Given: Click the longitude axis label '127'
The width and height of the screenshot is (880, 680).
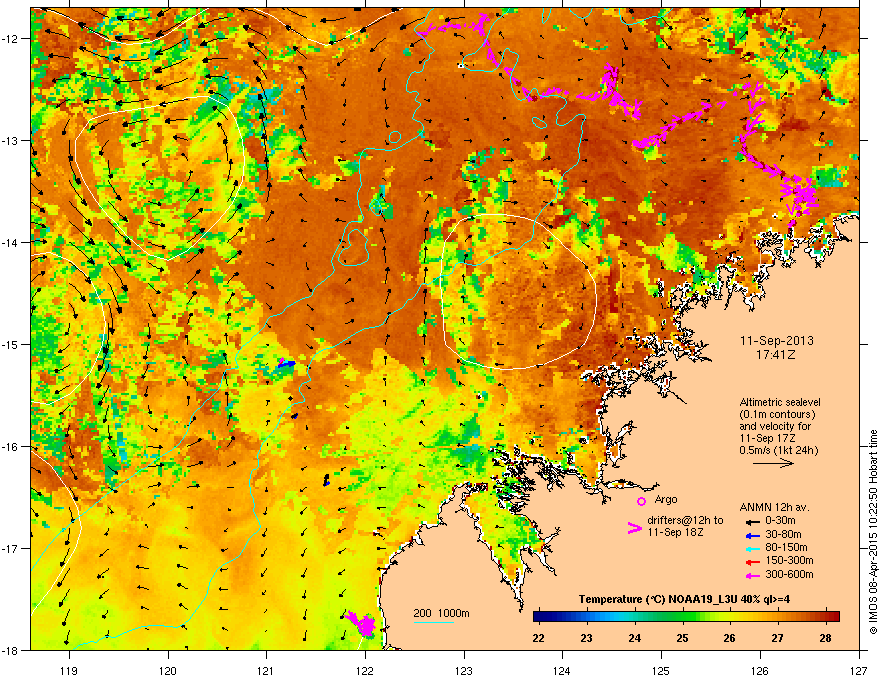Looking at the screenshot, I should 859,670.
